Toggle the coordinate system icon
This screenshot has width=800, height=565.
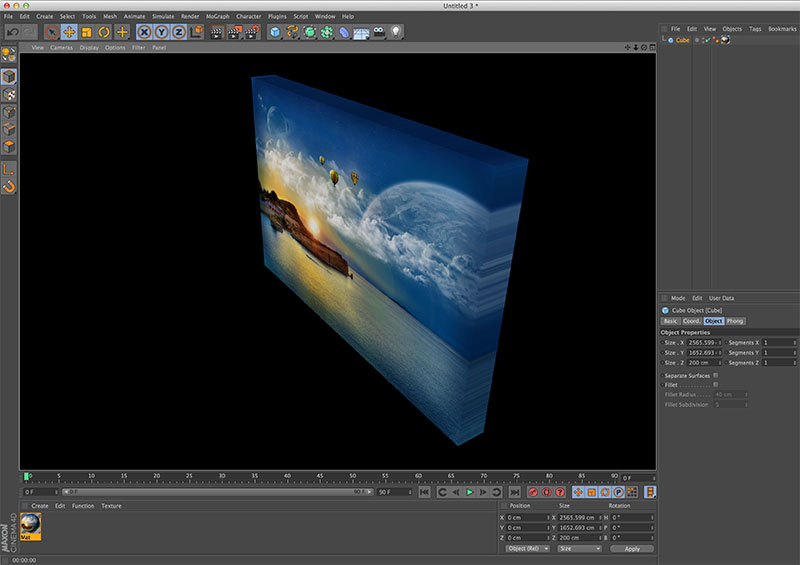pyautogui.click(x=196, y=32)
